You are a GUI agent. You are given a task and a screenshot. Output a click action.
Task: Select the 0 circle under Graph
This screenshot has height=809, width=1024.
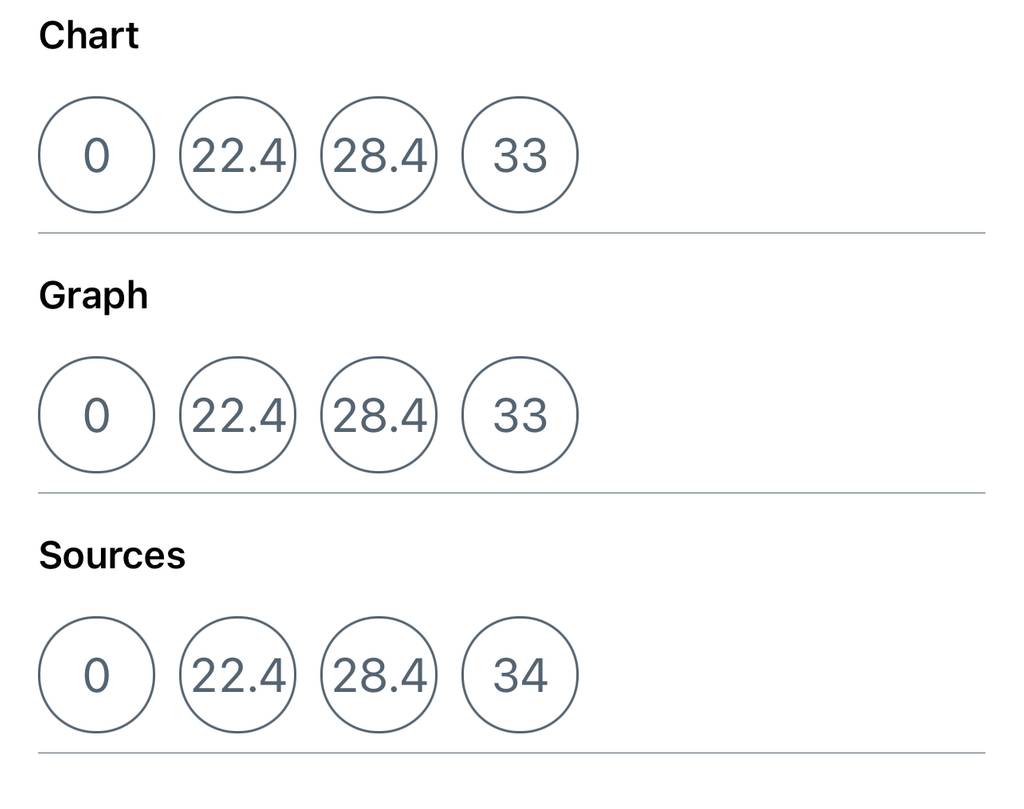click(x=97, y=415)
